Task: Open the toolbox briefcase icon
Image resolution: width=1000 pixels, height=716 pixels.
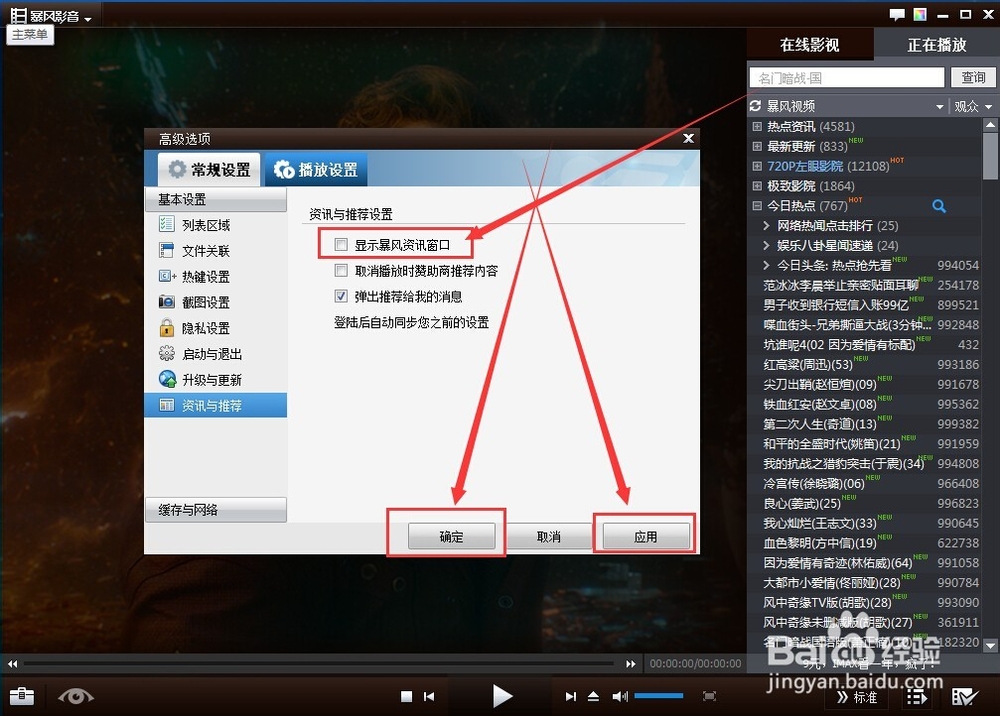Action: [22, 695]
